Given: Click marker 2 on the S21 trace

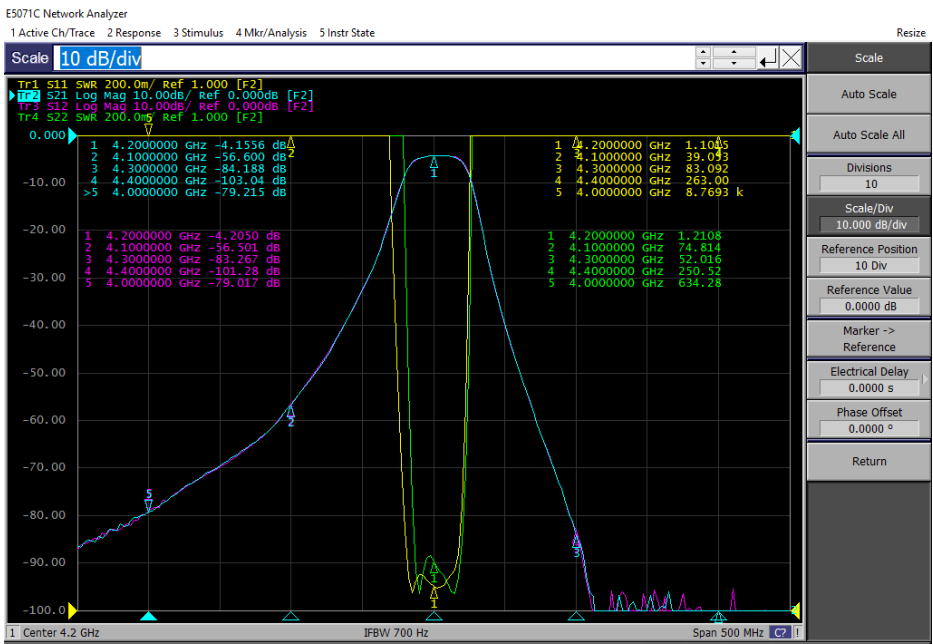Looking at the screenshot, I should tap(290, 411).
